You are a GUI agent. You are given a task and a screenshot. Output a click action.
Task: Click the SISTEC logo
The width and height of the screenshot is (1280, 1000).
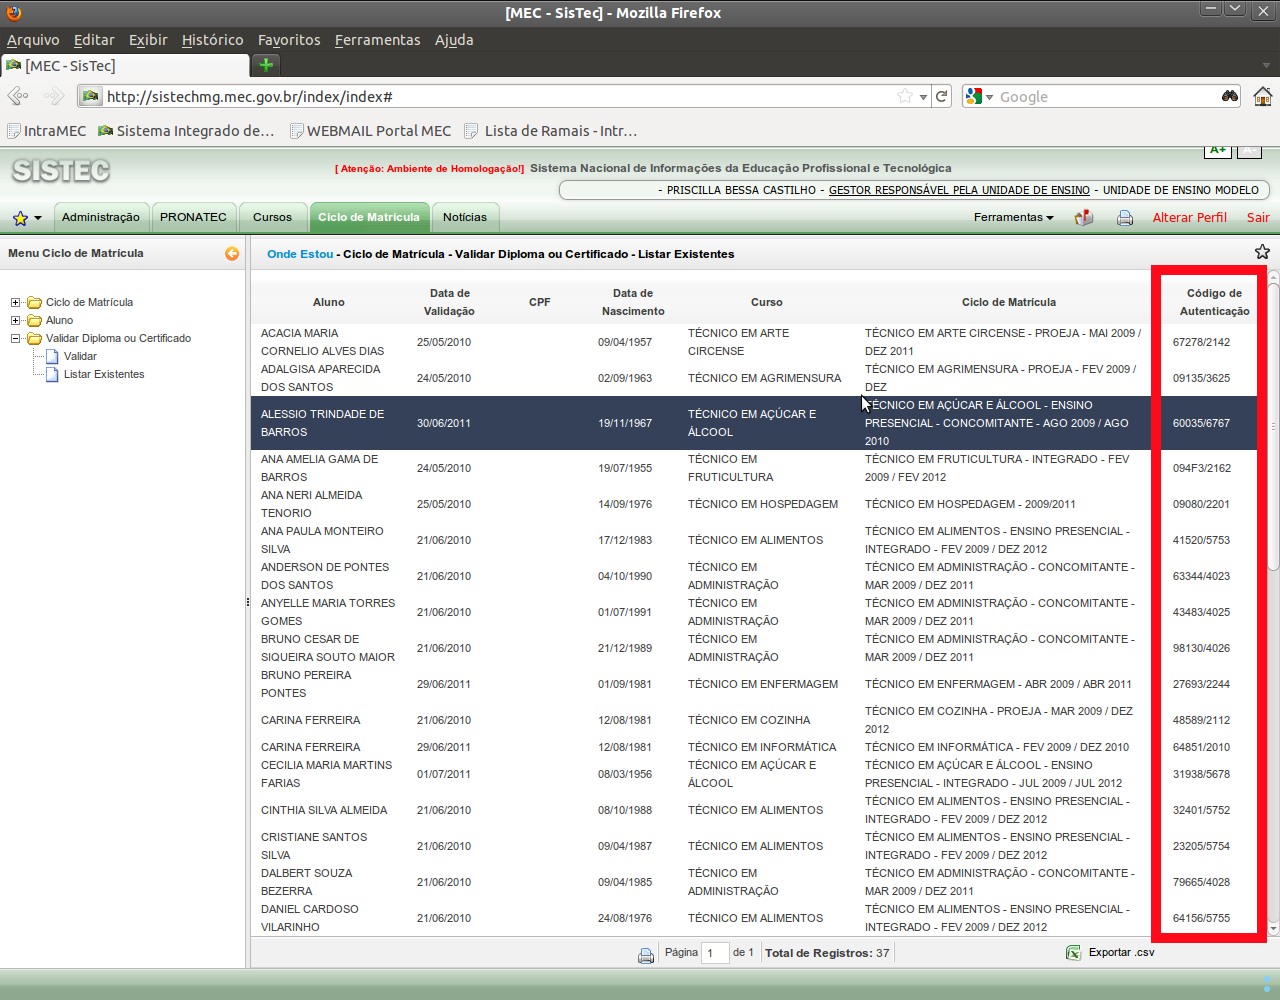pos(61,171)
